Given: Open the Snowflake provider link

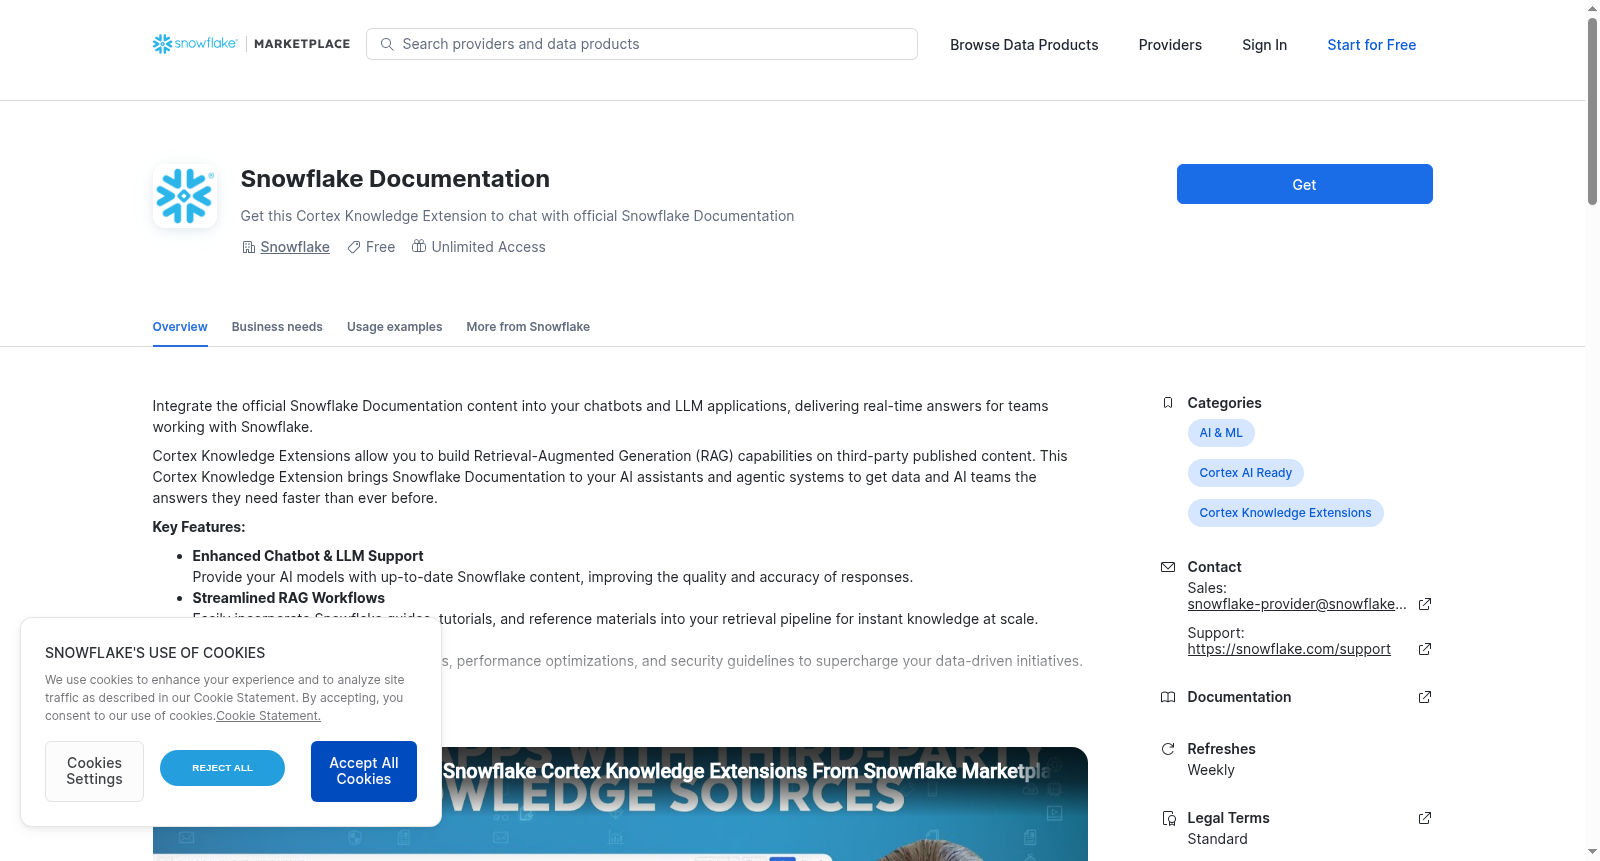Looking at the screenshot, I should (x=295, y=247).
